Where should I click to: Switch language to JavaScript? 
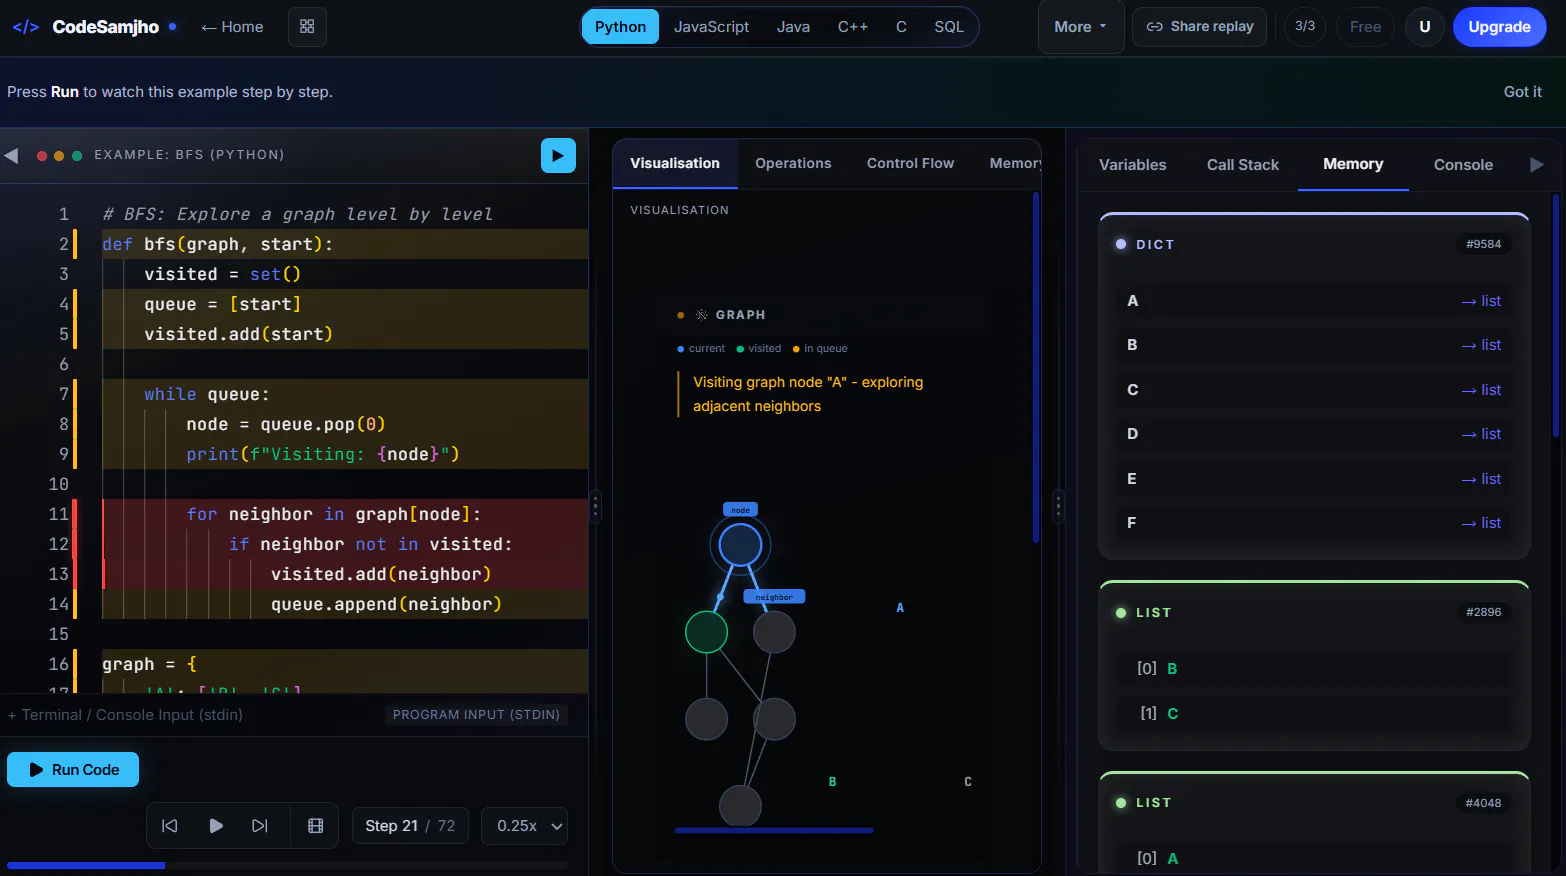pos(711,27)
